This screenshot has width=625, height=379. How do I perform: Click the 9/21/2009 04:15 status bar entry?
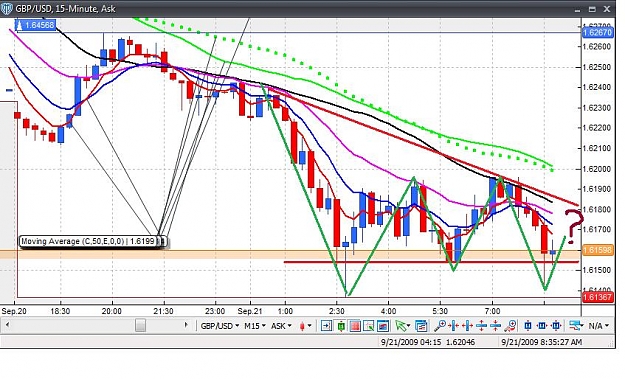point(411,342)
